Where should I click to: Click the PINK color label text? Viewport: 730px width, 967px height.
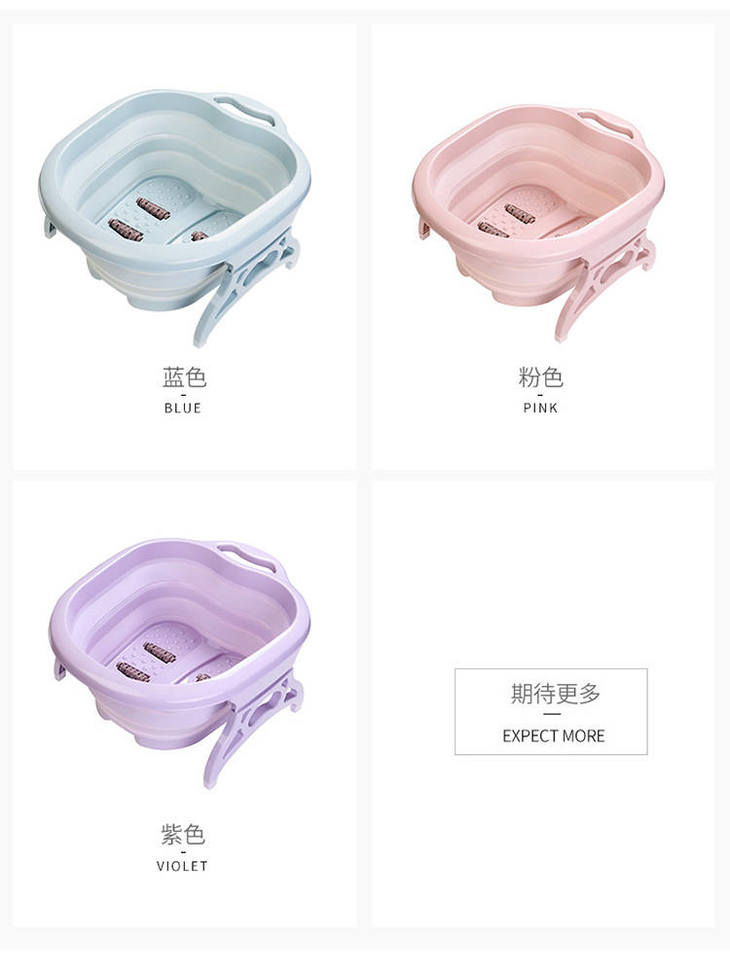[540, 408]
